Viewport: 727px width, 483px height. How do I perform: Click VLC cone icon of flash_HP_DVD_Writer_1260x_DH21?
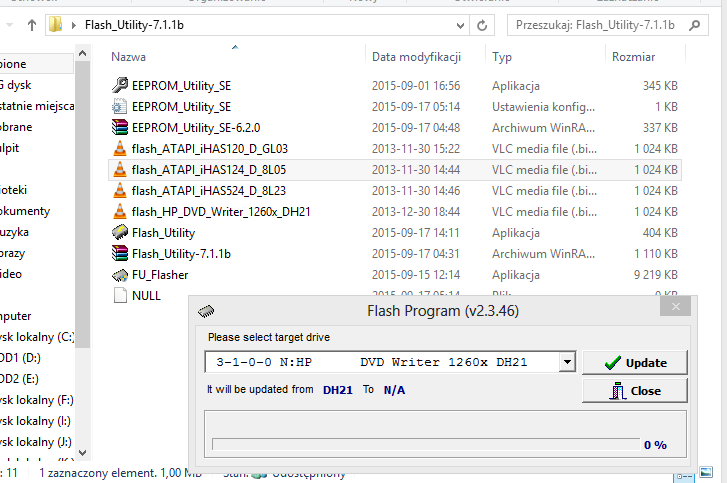pos(120,211)
